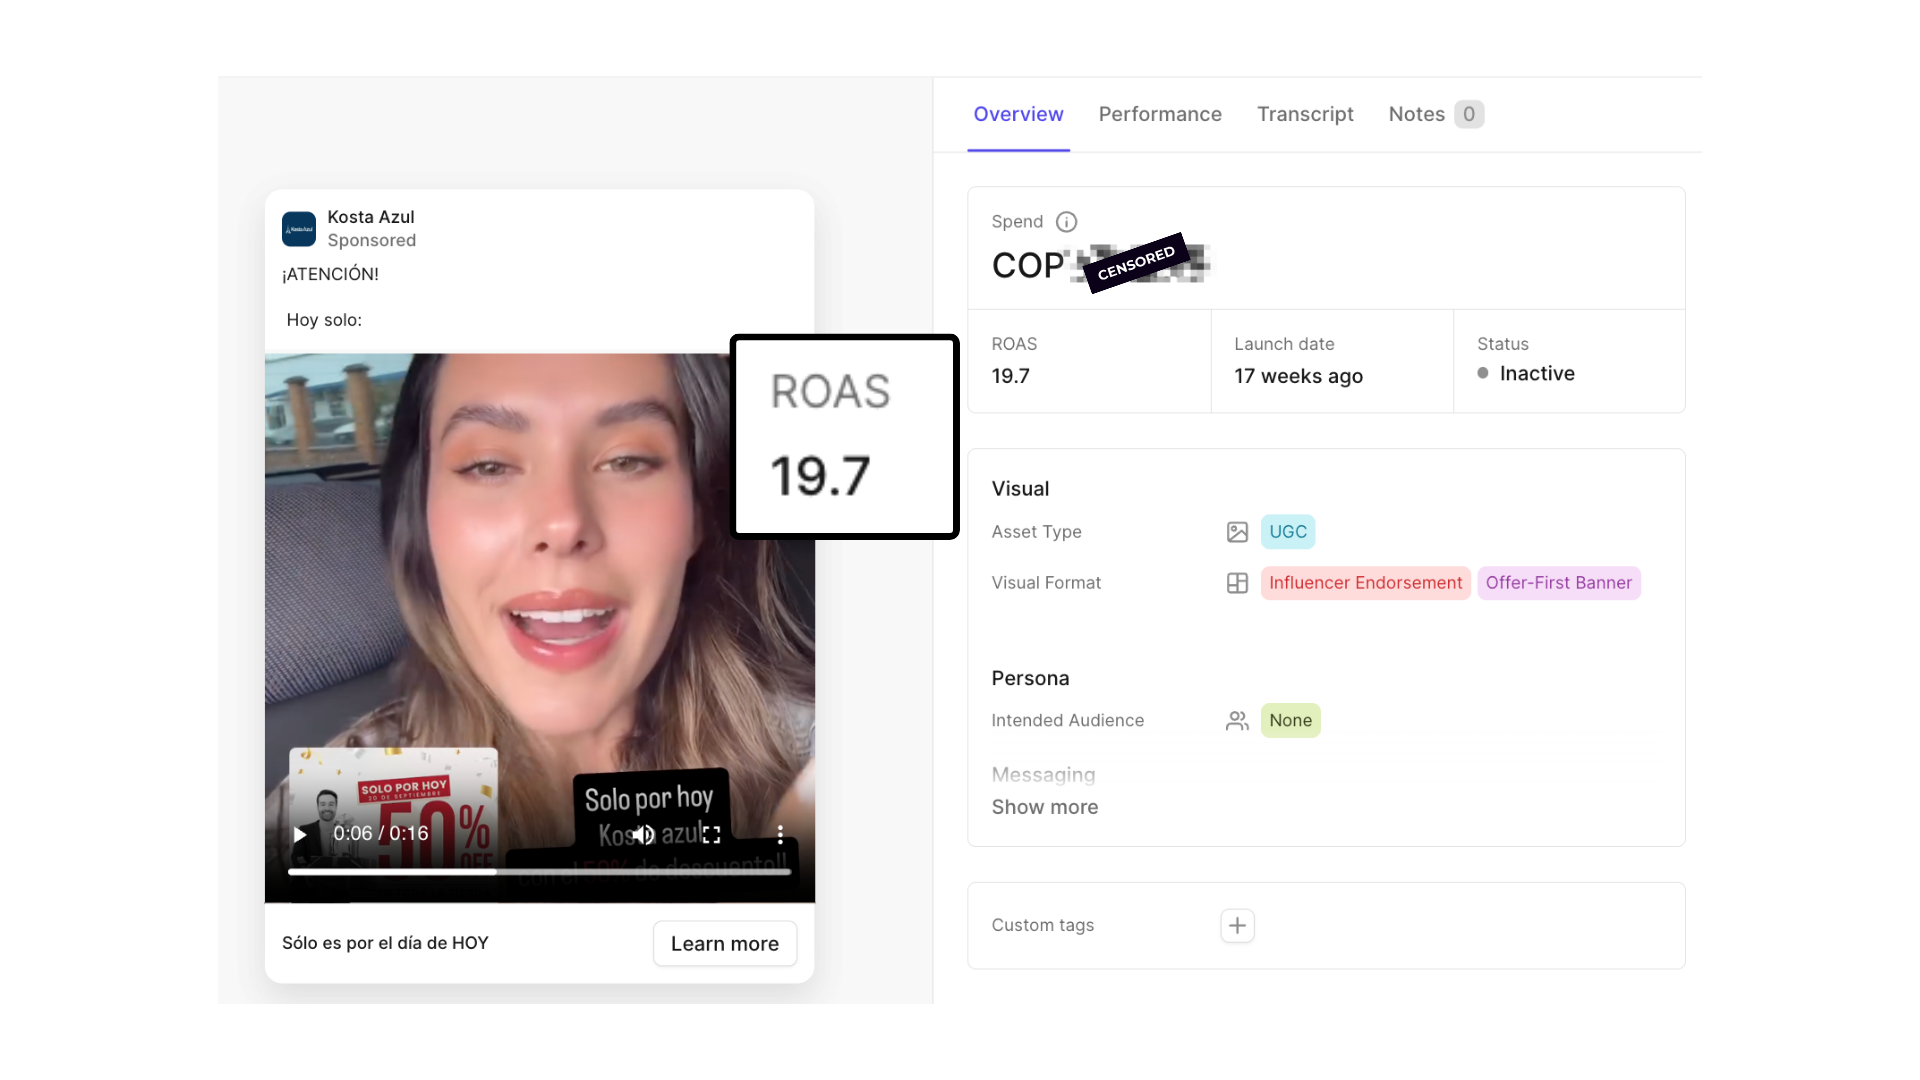Click the Intended Audience people icon
This screenshot has width=1920, height=1080.
pos(1237,721)
